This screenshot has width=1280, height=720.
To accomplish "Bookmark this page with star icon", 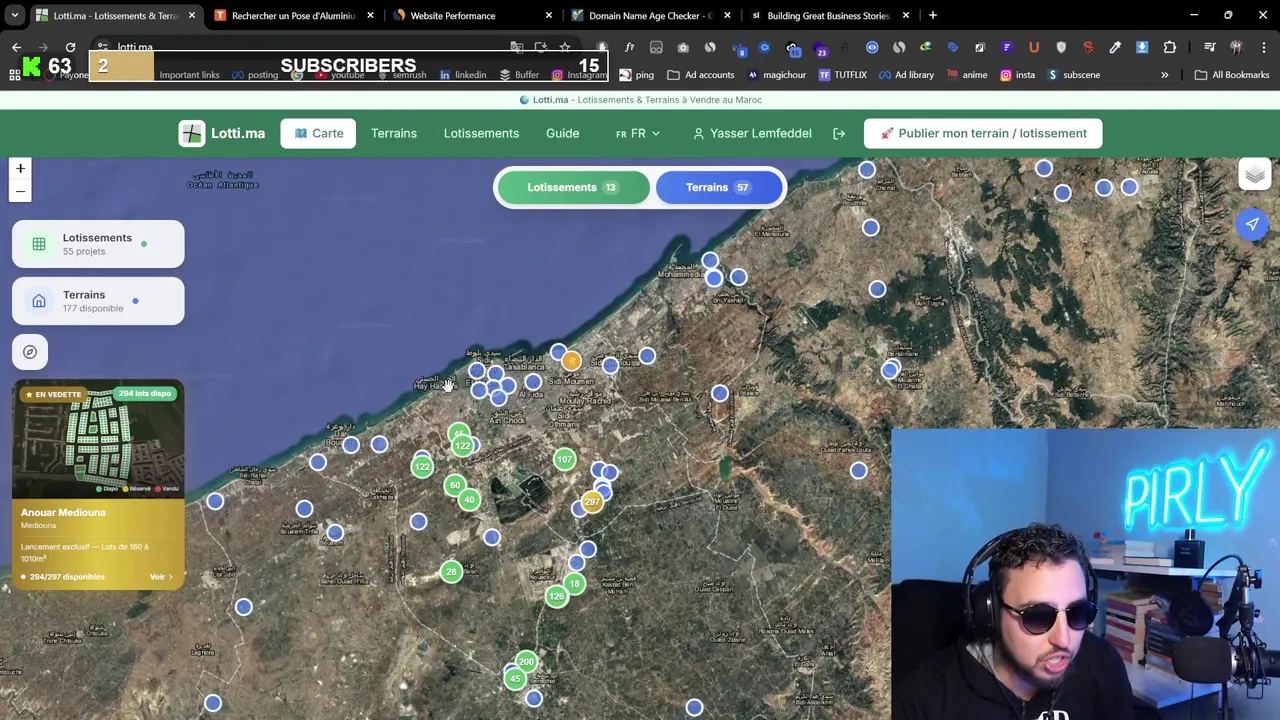I will 565,47.
